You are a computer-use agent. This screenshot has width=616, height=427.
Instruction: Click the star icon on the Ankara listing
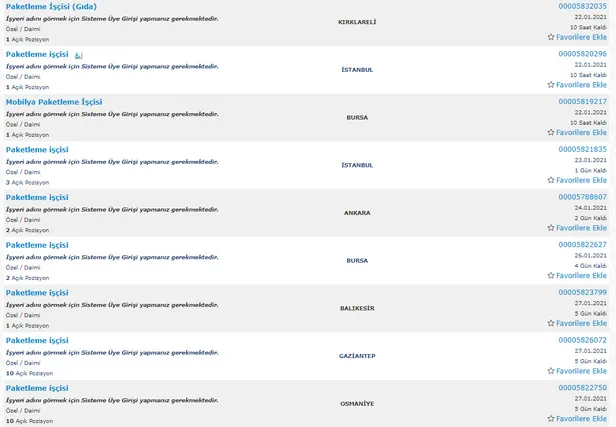click(x=551, y=228)
